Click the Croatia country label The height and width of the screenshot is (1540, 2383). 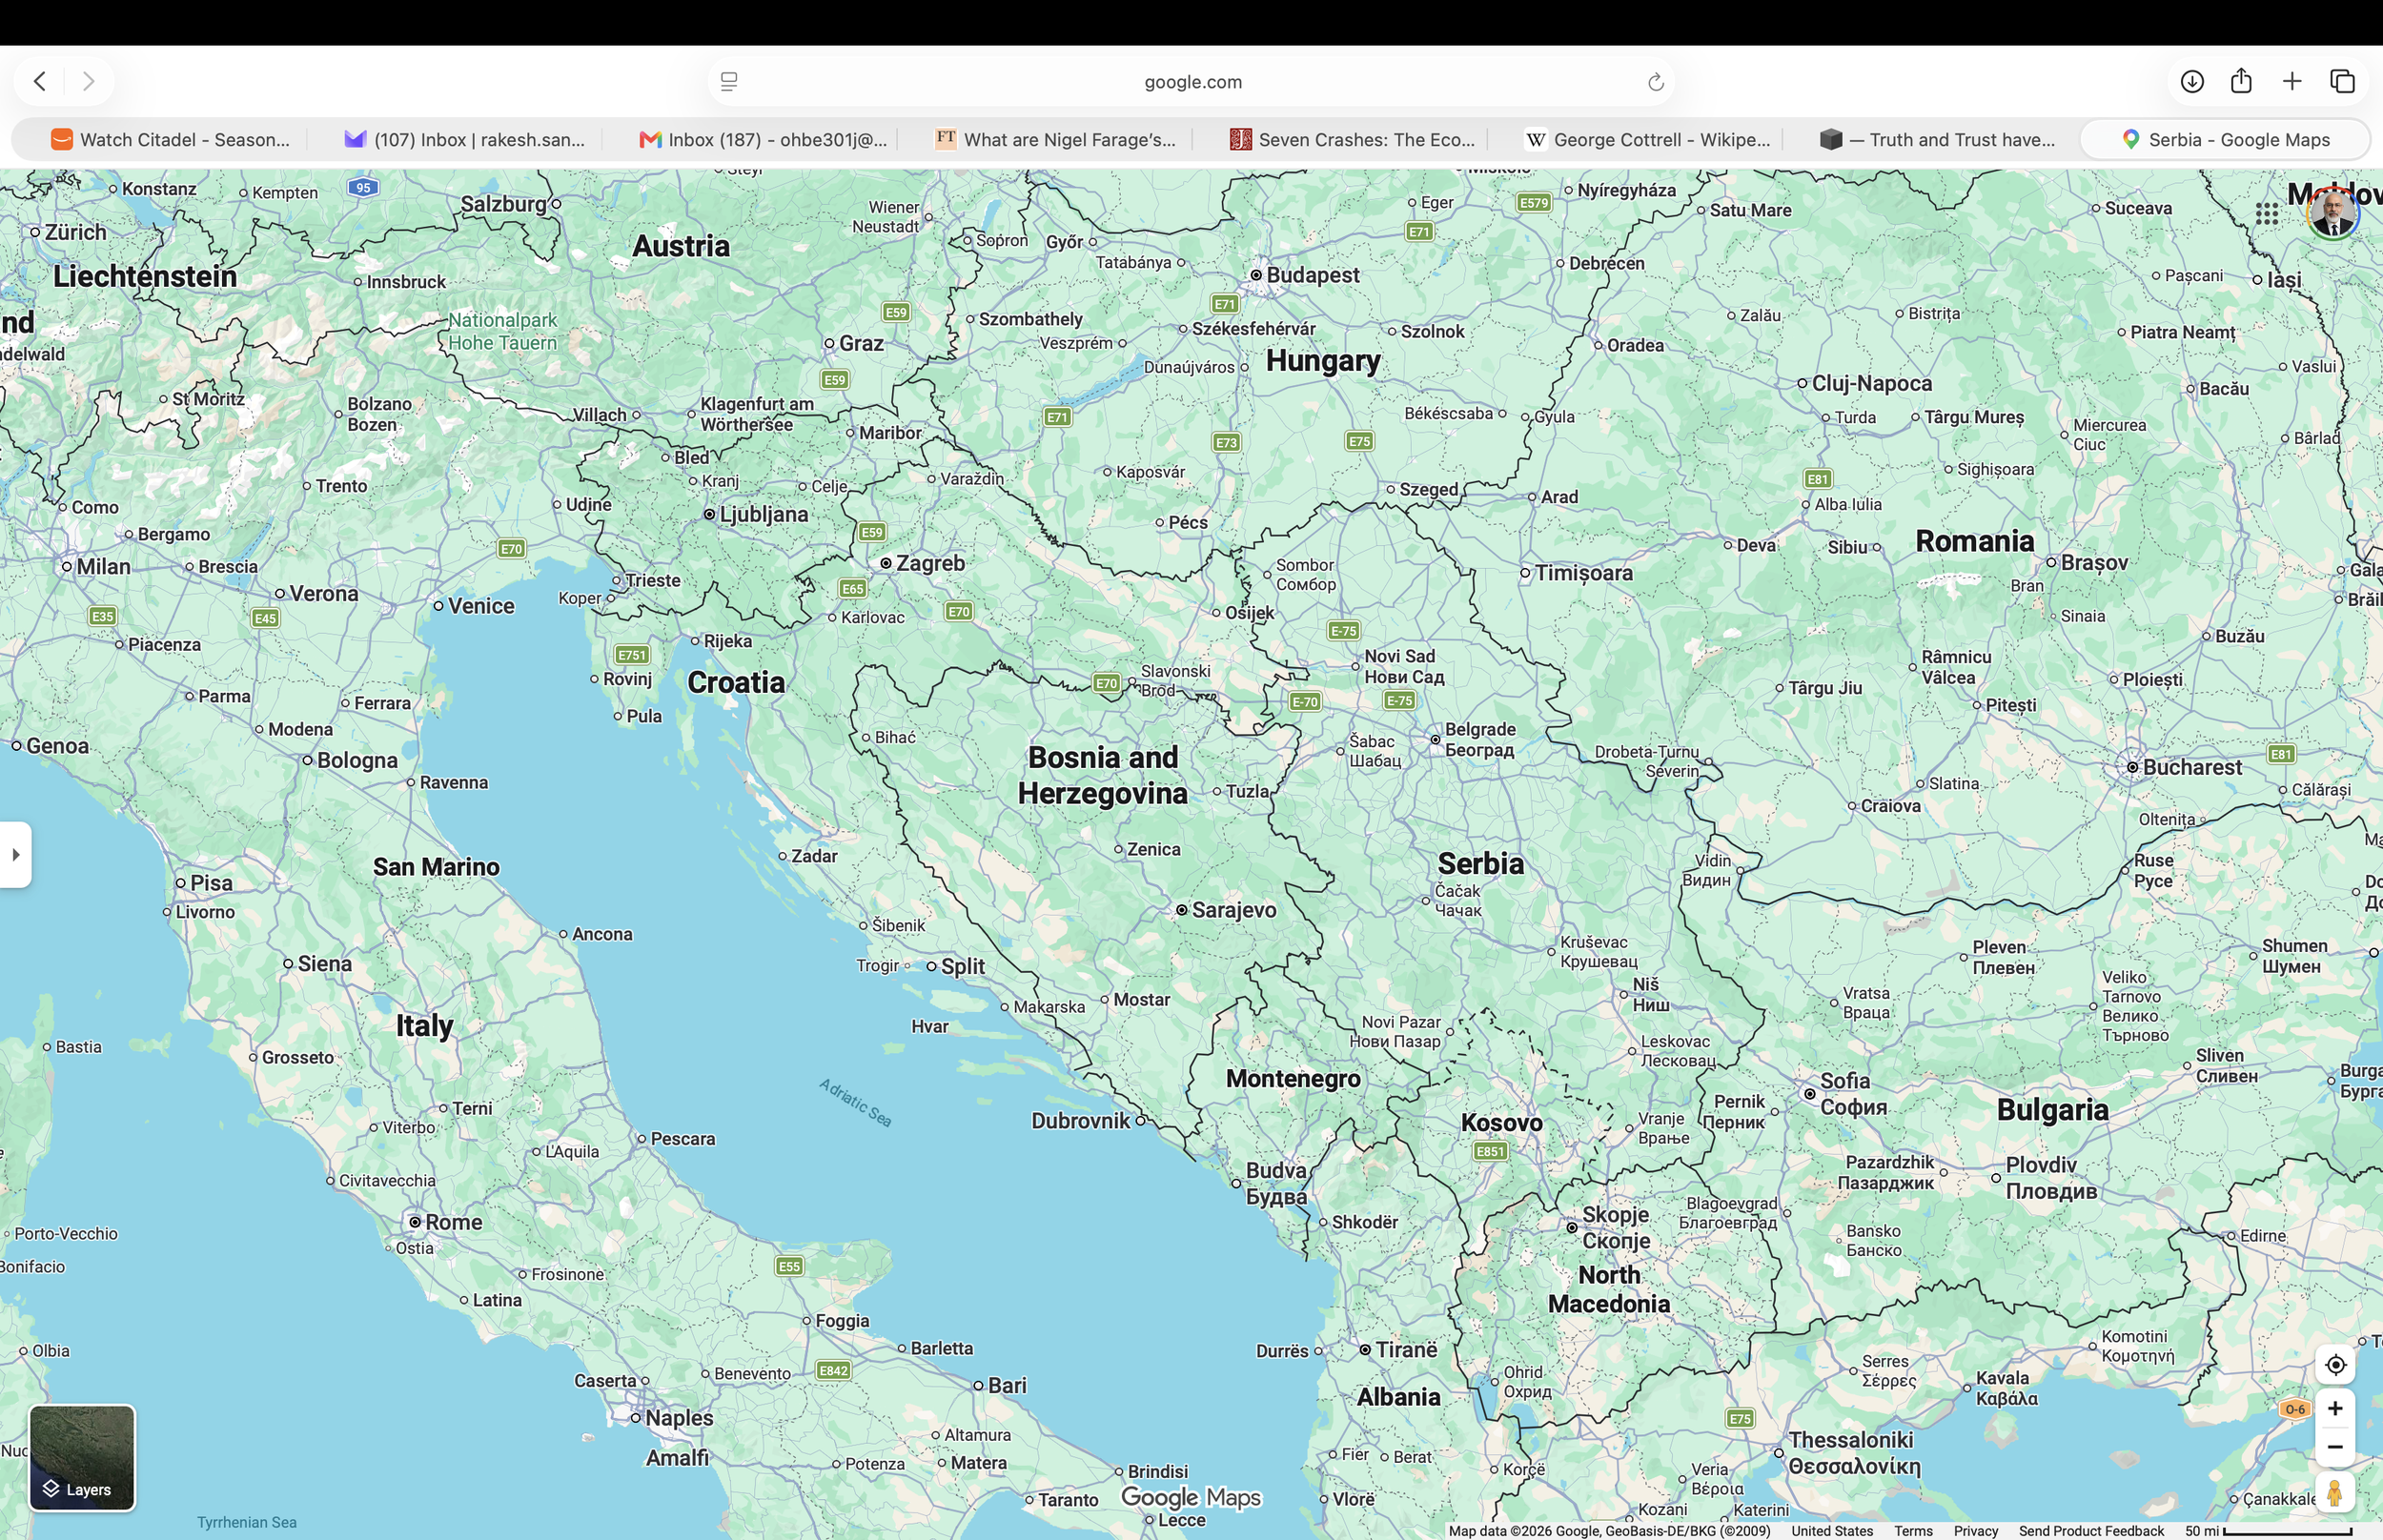pyautogui.click(x=736, y=683)
